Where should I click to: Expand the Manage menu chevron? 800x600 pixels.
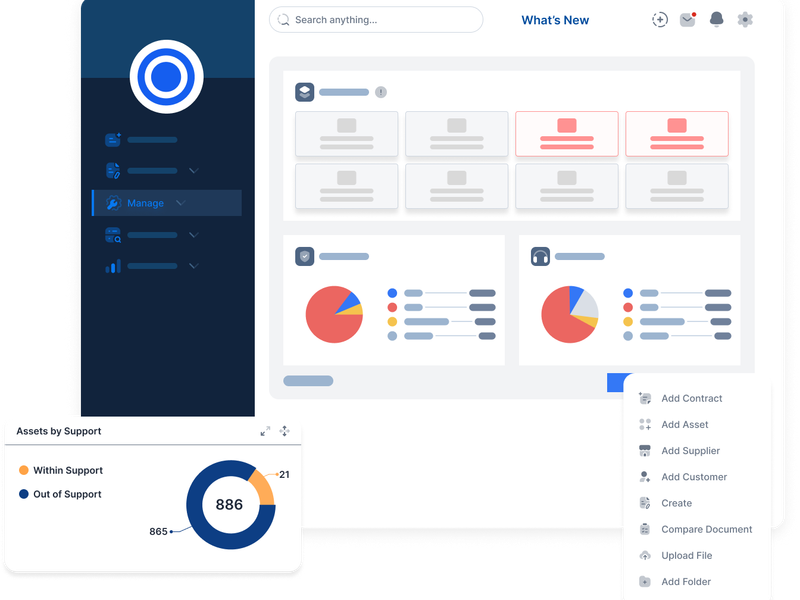point(180,203)
